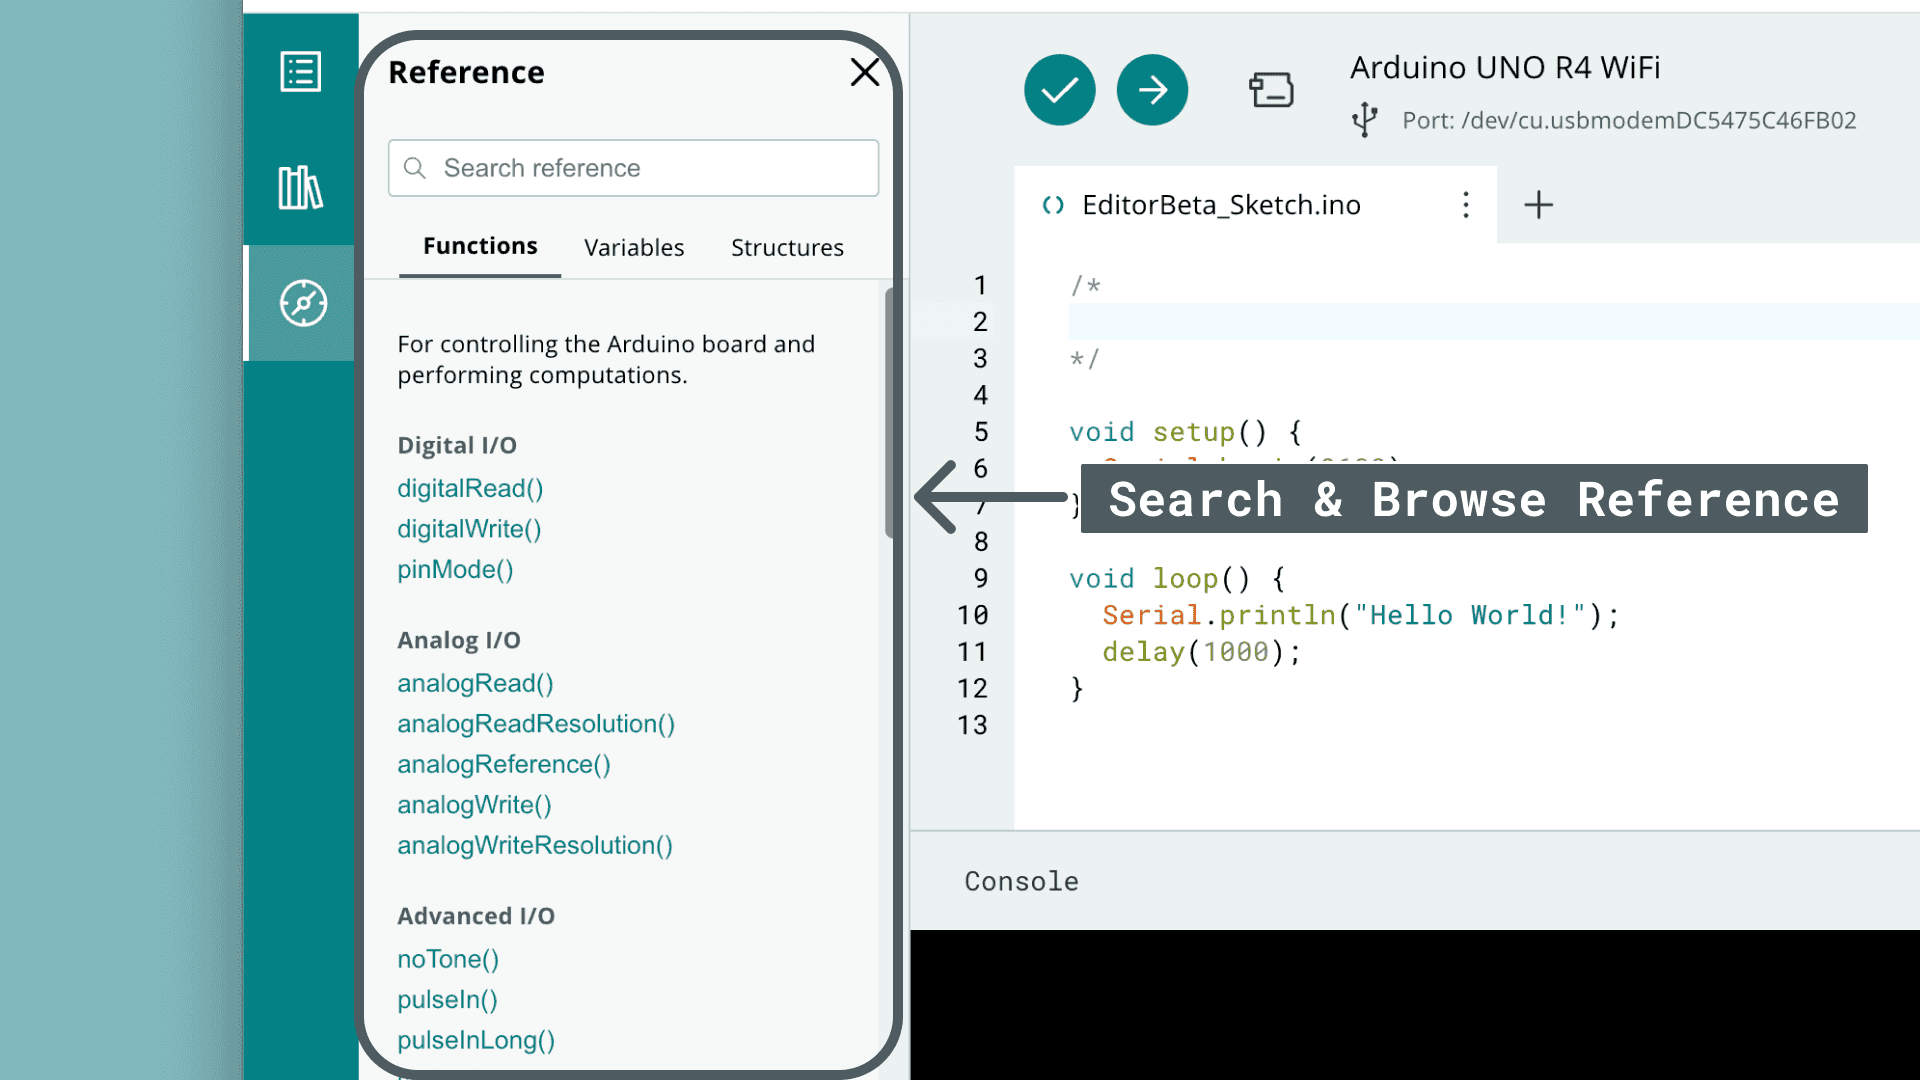Open the digitalWrite() reference link
This screenshot has width=1920, height=1080.
[x=469, y=529]
